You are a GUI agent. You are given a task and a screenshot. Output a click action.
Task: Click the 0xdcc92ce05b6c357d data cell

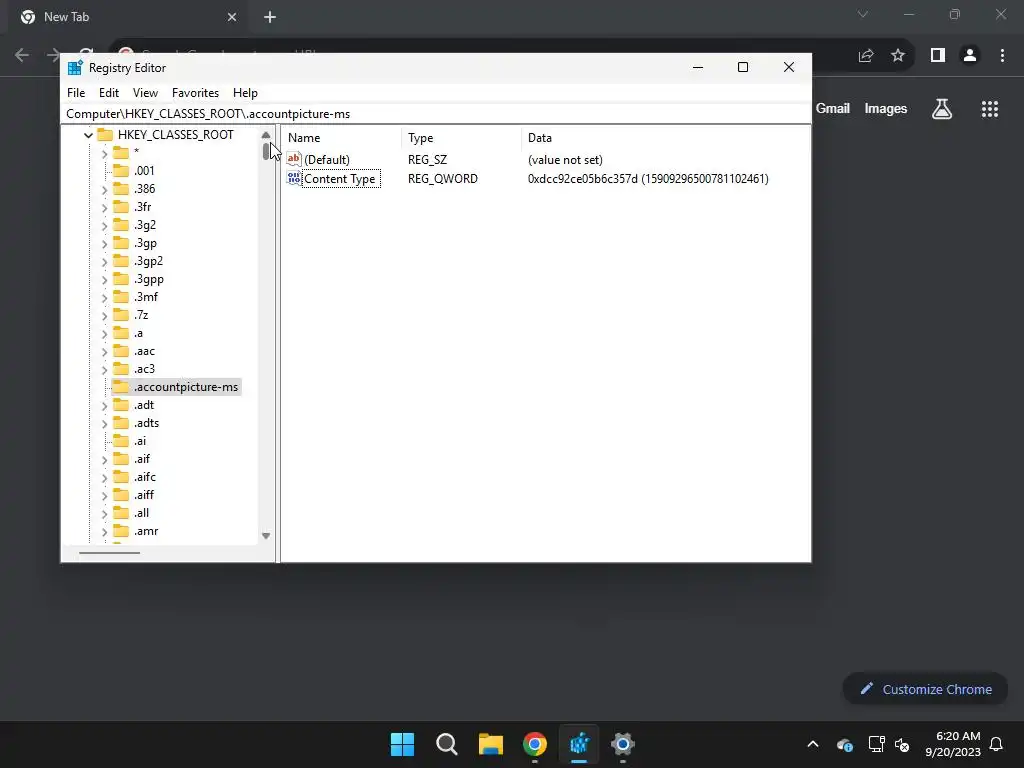point(648,178)
